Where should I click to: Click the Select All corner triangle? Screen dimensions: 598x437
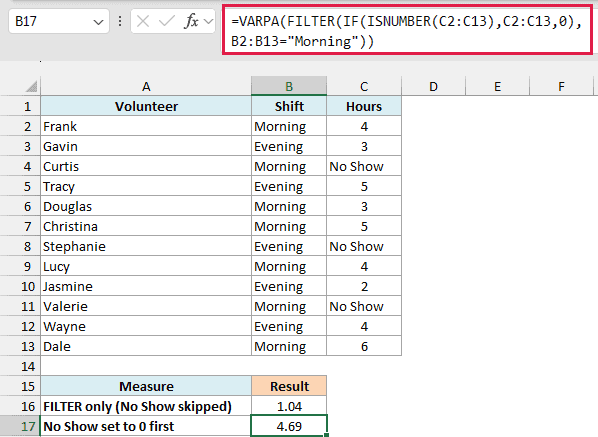click(31, 87)
